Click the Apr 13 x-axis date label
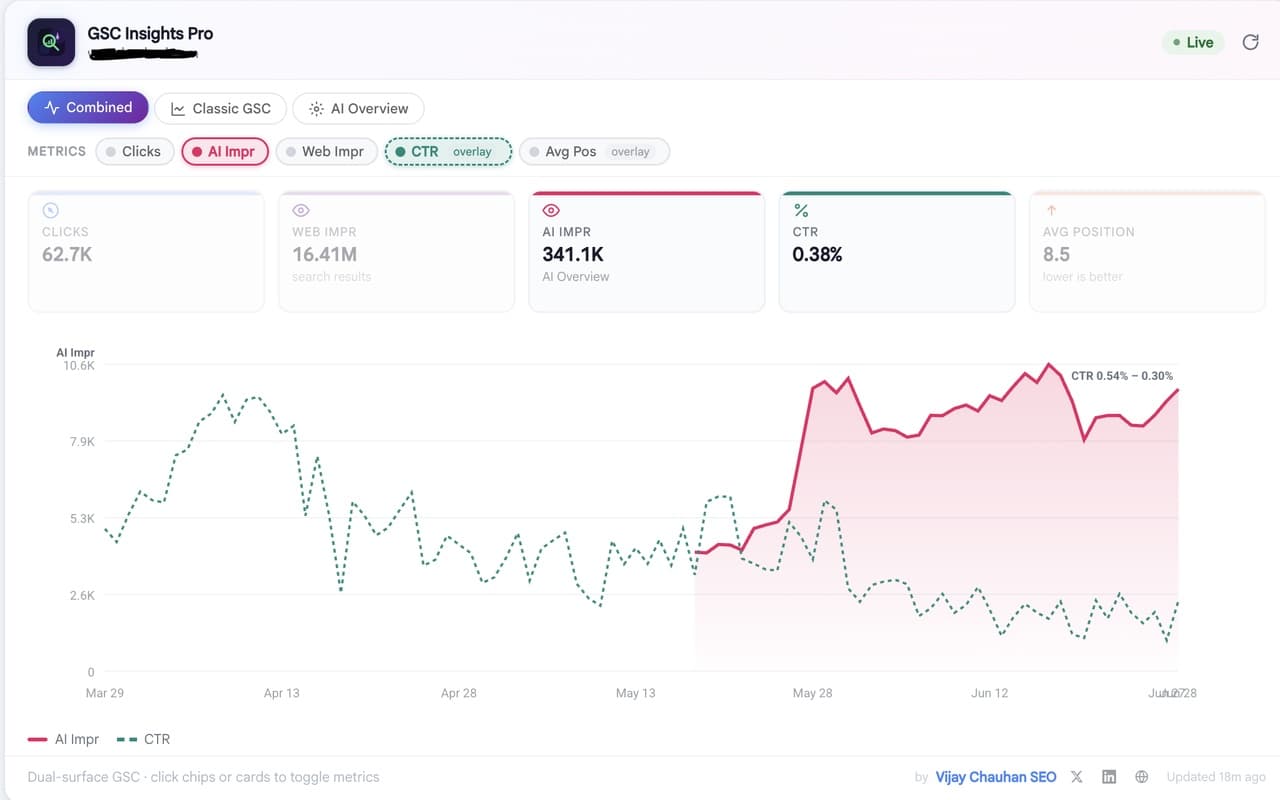Screen dimensions: 1280x800 [x=281, y=693]
